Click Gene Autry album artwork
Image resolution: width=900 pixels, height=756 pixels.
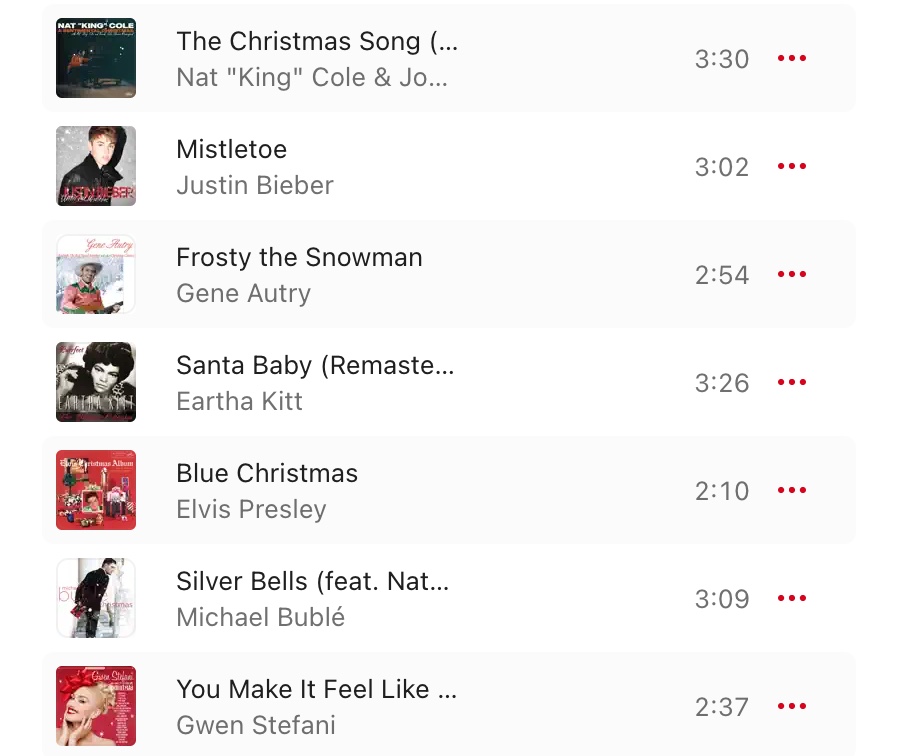pyautogui.click(x=96, y=274)
